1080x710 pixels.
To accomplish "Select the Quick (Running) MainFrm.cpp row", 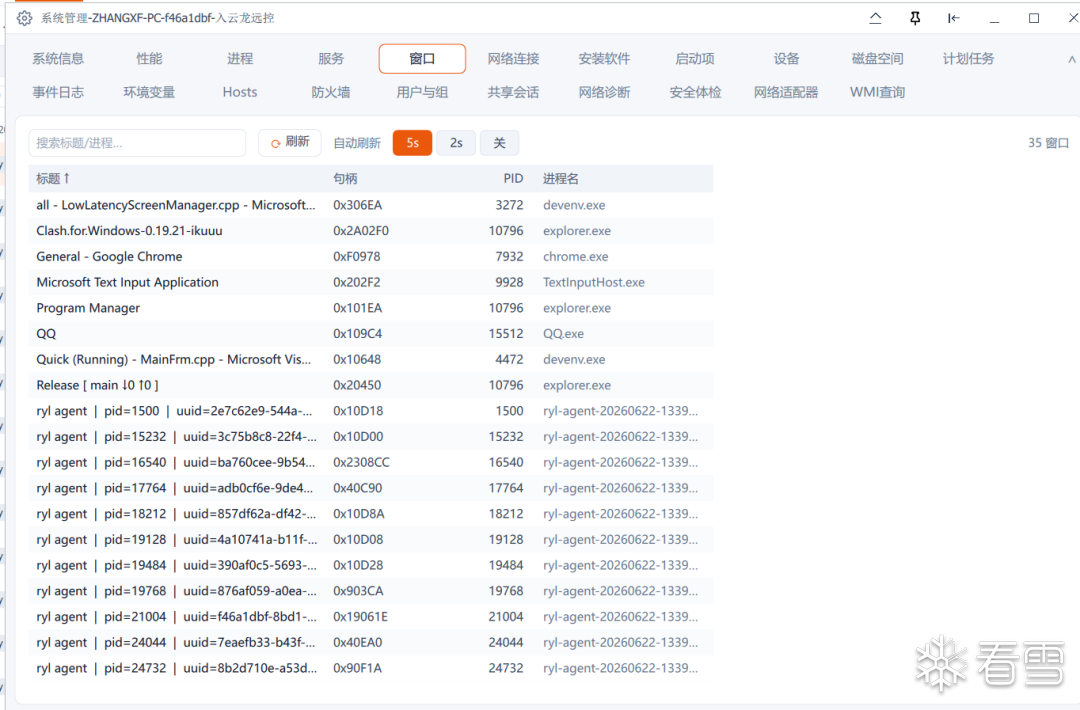I will click(371, 359).
